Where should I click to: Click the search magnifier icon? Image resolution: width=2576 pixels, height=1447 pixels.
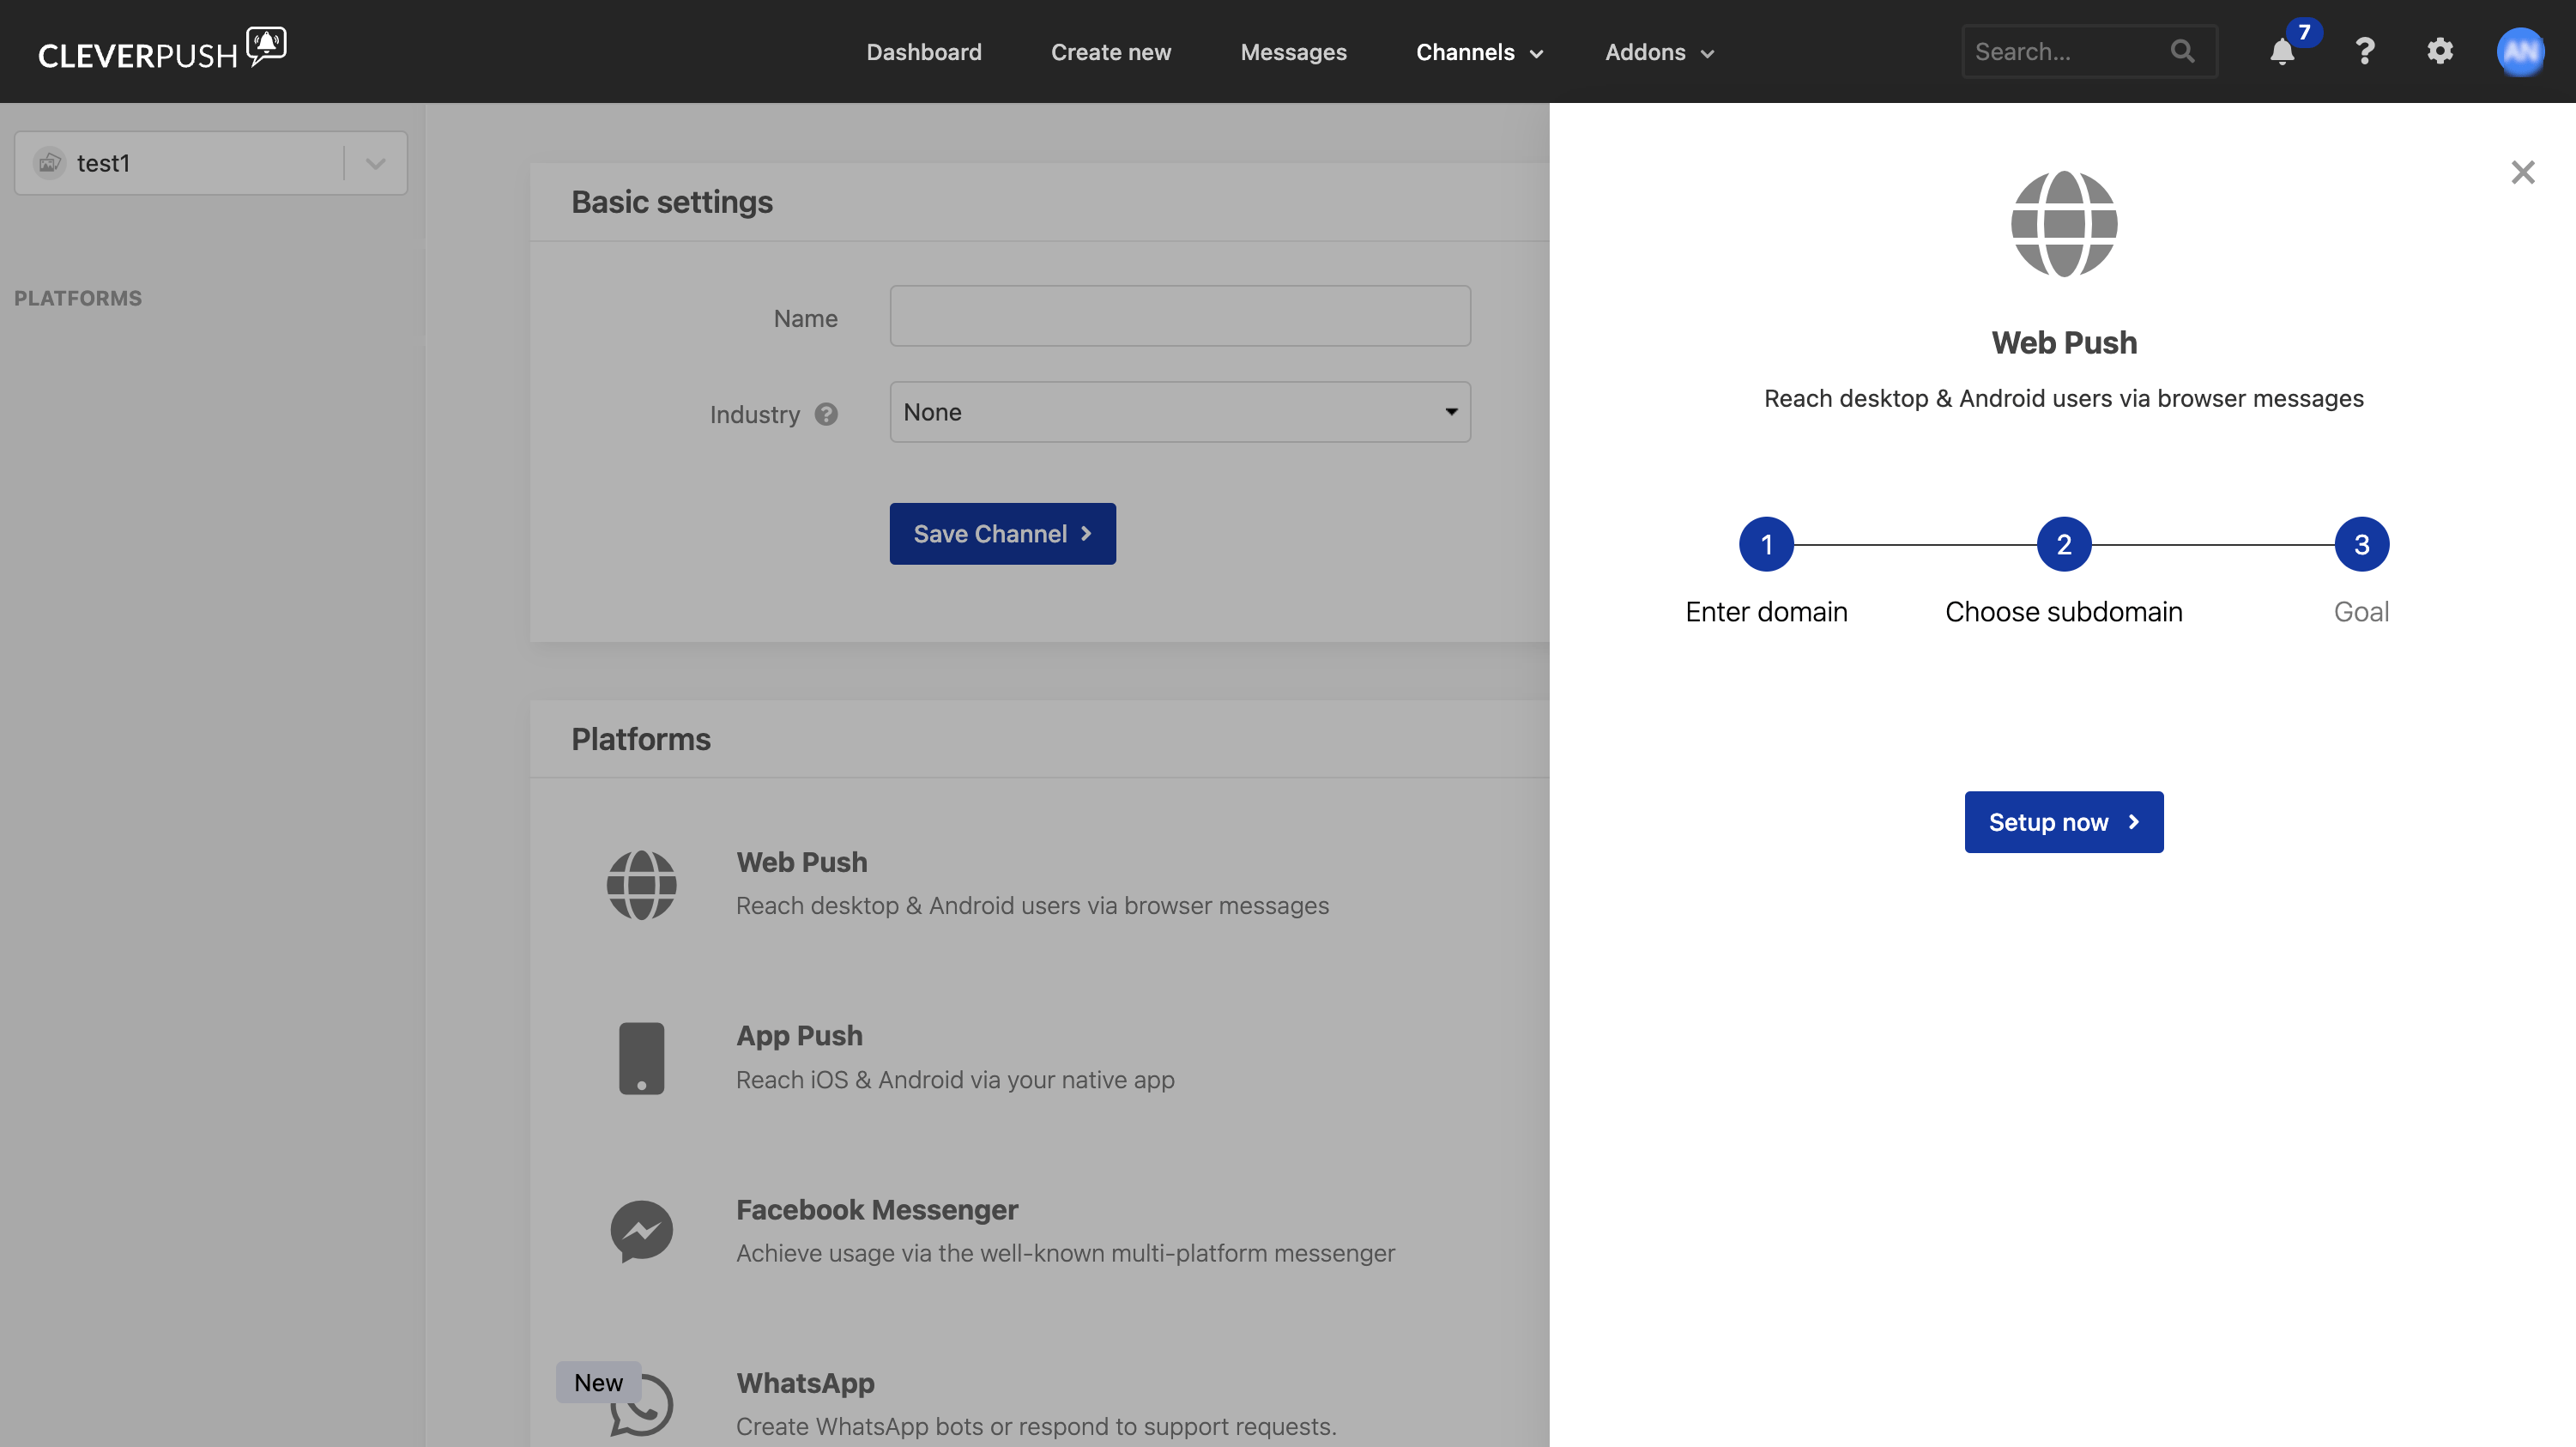(x=2183, y=51)
